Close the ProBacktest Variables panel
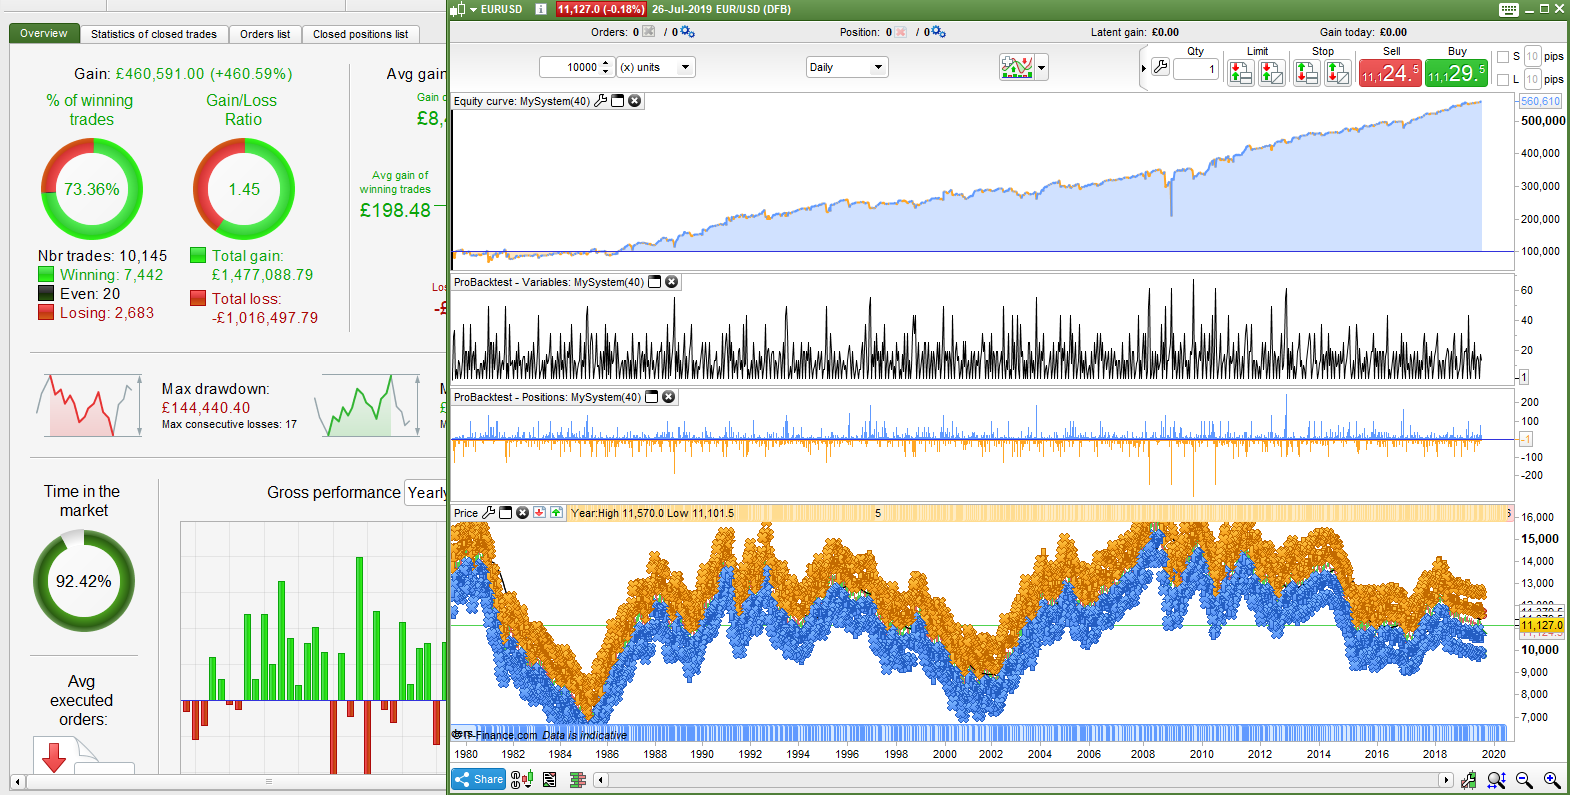 672,282
